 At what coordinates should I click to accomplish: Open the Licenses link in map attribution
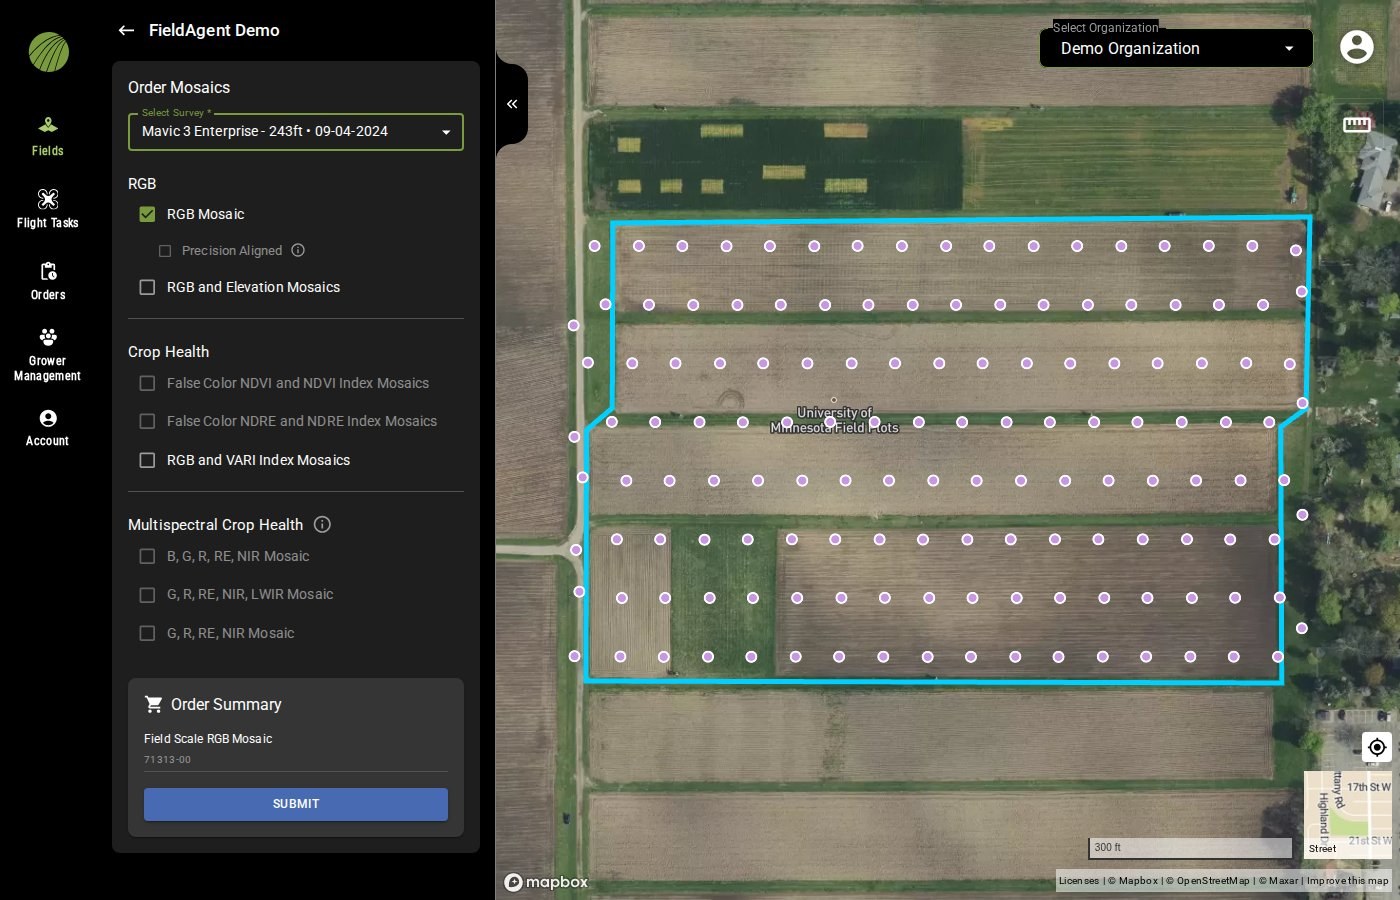click(1078, 881)
